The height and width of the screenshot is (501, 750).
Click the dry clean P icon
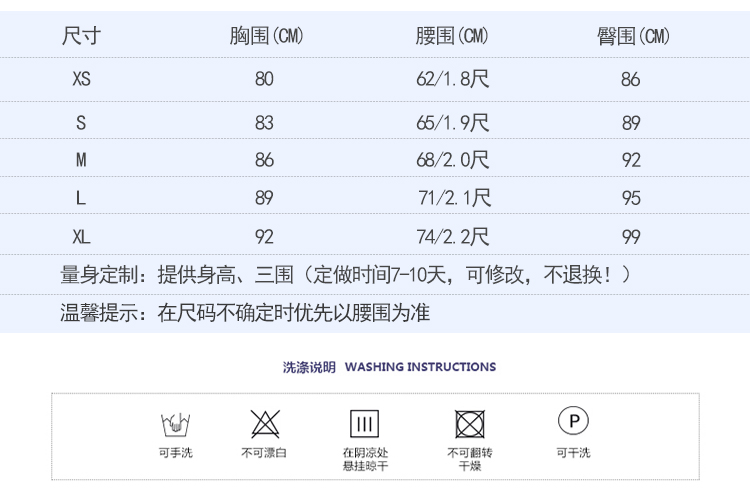tap(573, 421)
